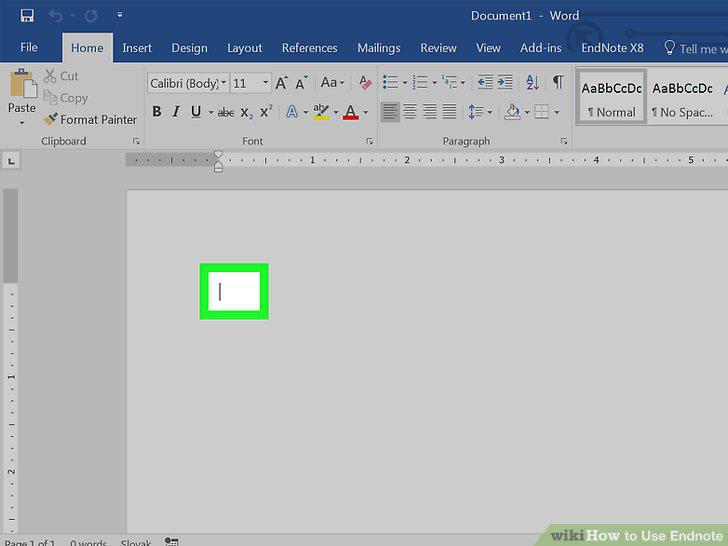
Task: Open the Clipboard pane launcher
Action: (x=136, y=141)
